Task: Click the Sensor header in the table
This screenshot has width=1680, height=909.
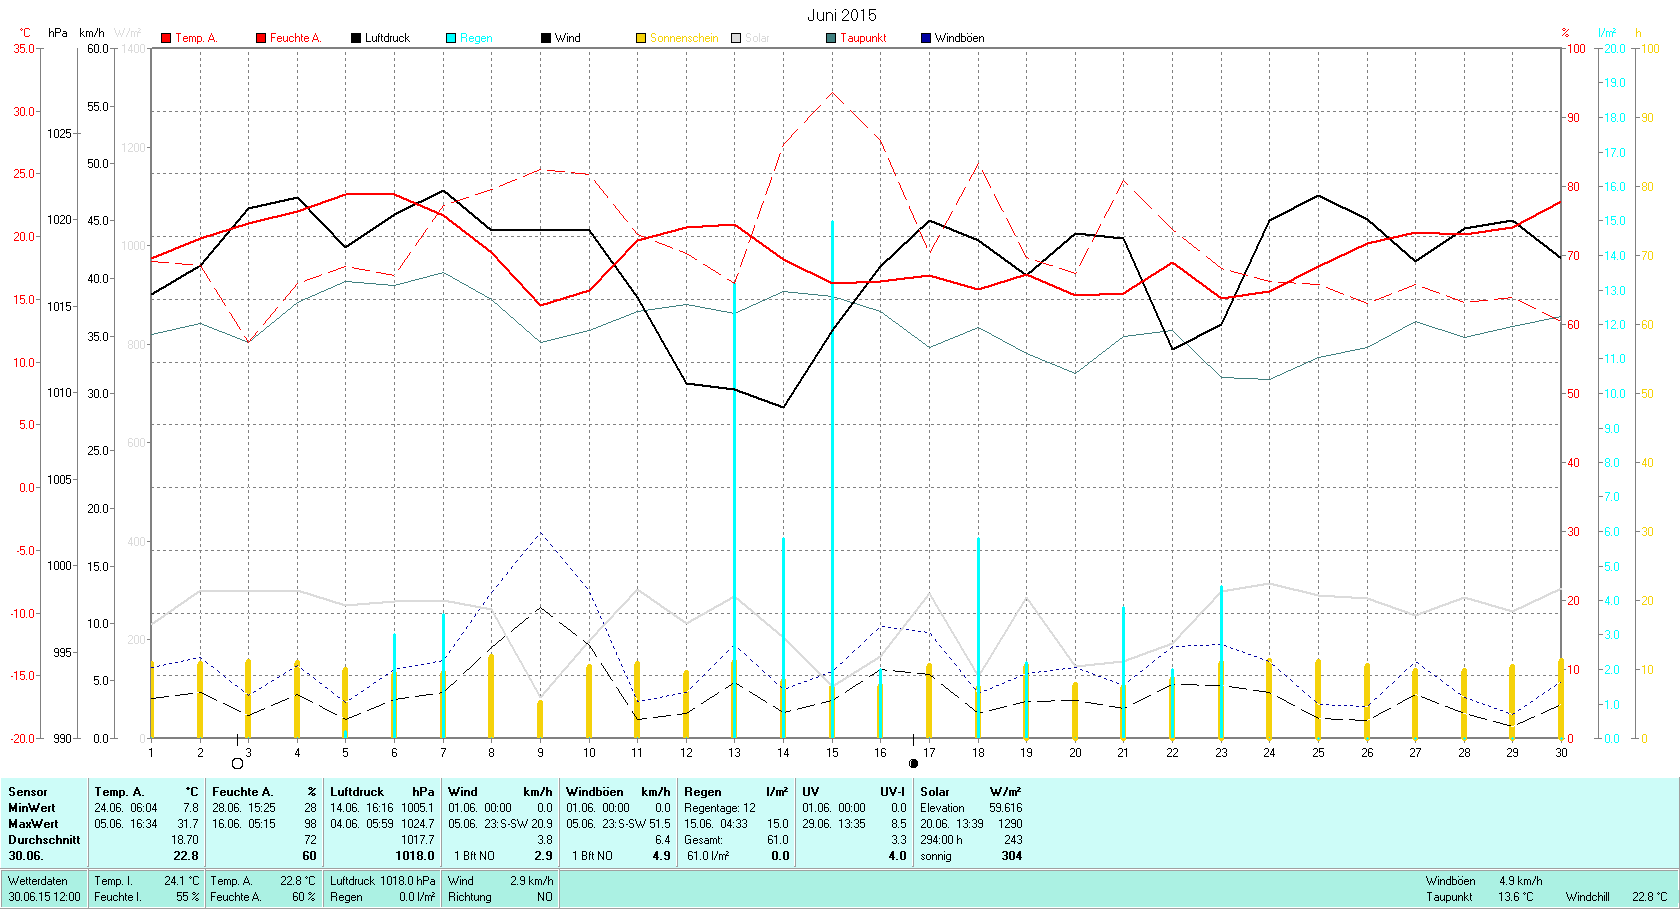Action: click(x=28, y=792)
